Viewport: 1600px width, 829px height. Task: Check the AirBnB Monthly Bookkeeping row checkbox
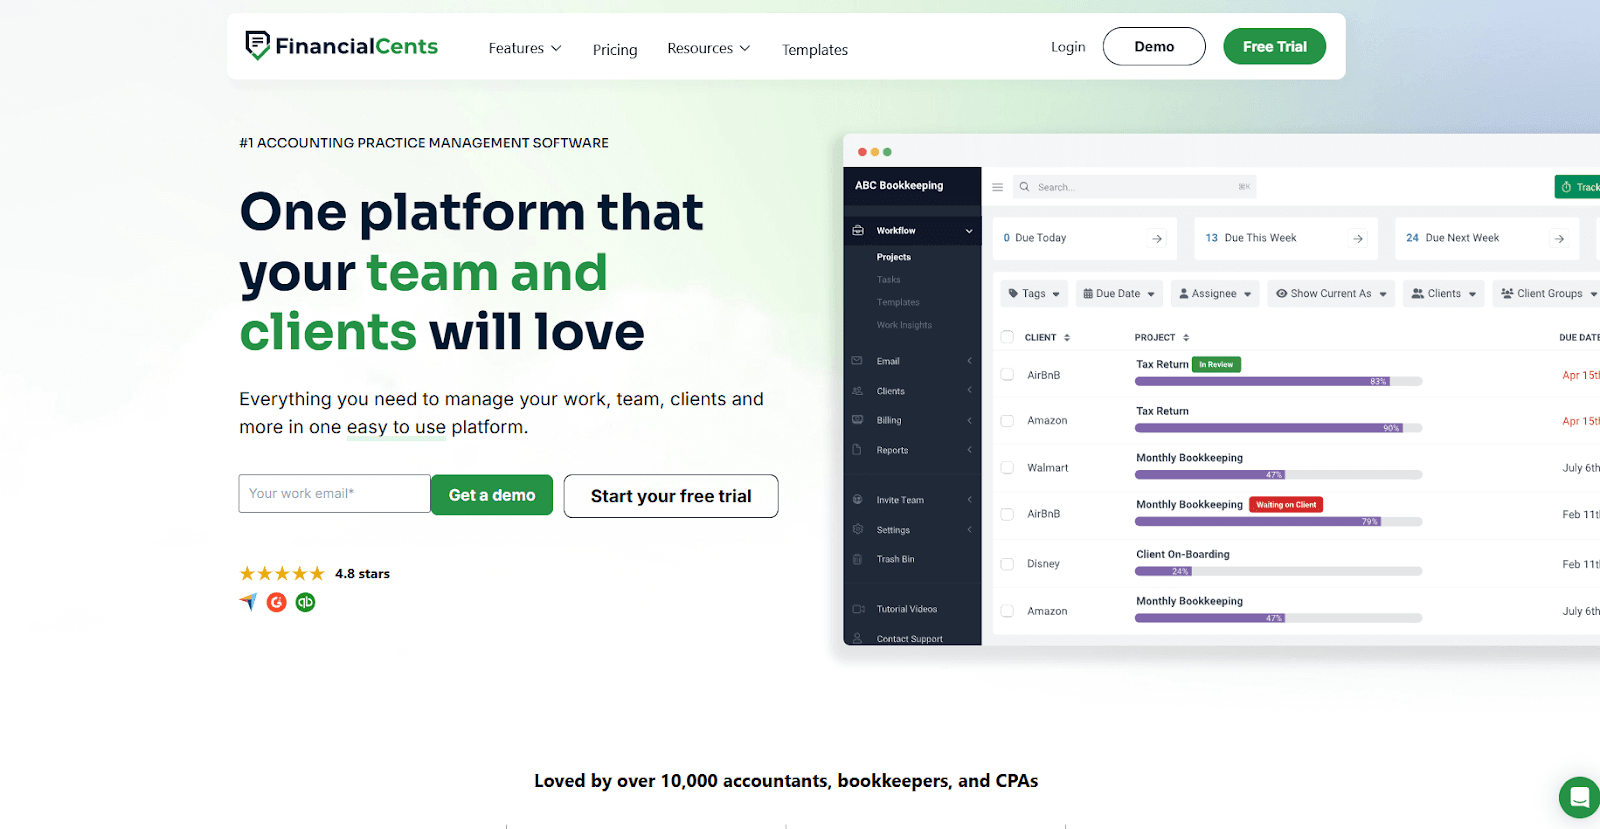pos(1007,514)
